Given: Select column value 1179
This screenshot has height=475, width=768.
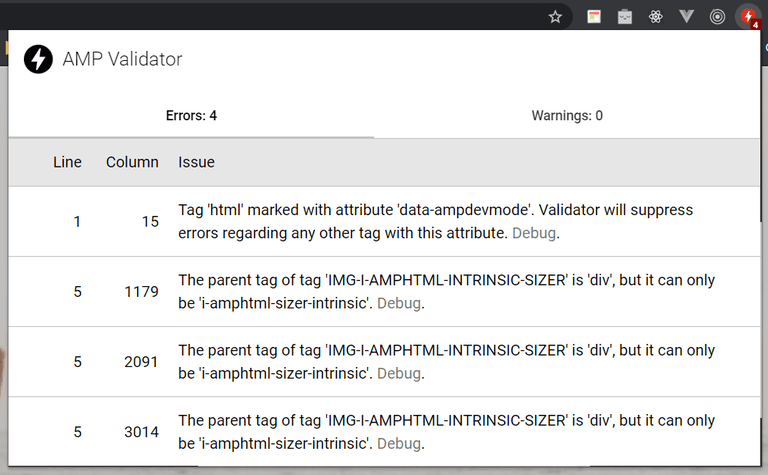Looking at the screenshot, I should [142, 292].
